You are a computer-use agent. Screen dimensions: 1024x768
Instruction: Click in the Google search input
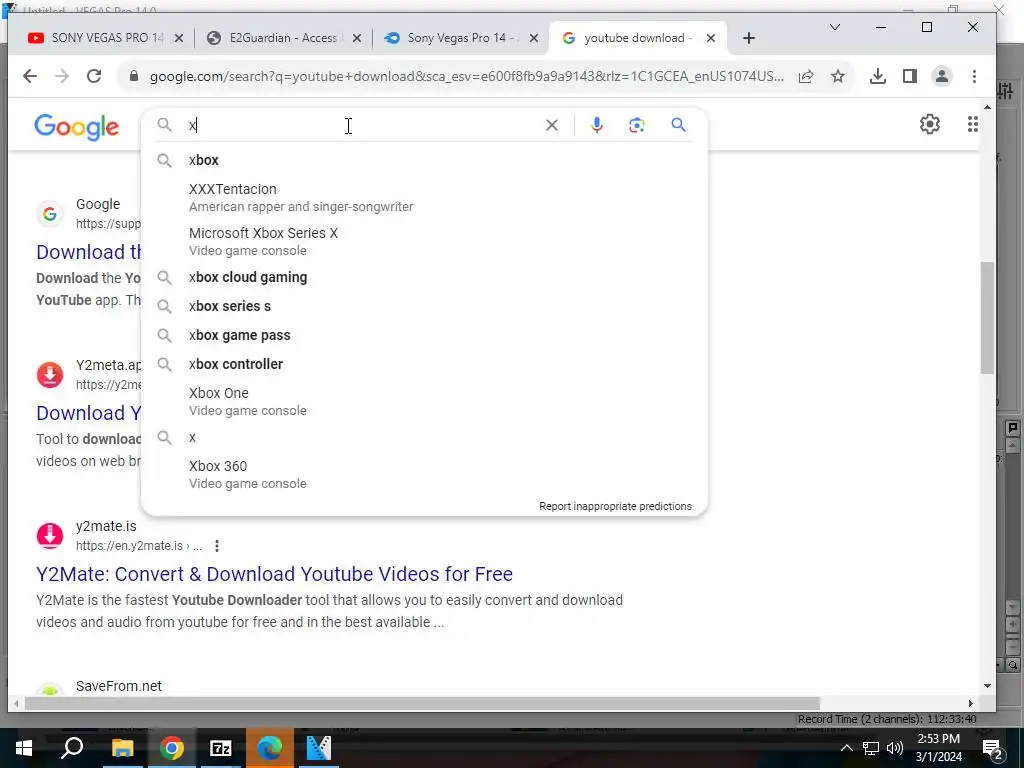362,125
